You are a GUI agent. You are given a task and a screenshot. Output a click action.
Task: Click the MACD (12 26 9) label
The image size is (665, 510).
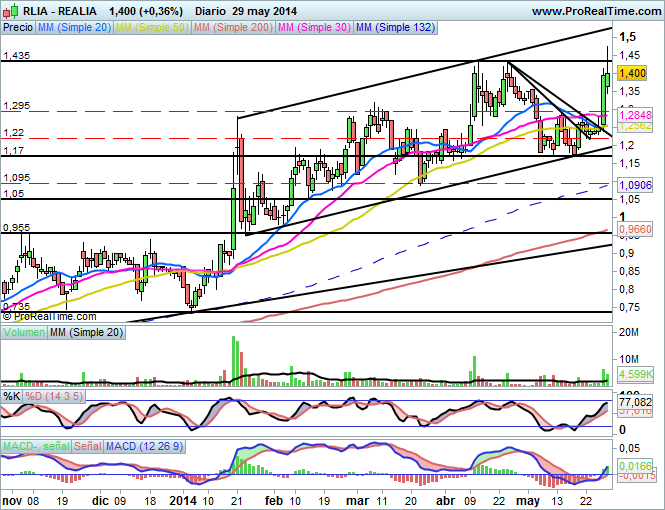pyautogui.click(x=145, y=444)
